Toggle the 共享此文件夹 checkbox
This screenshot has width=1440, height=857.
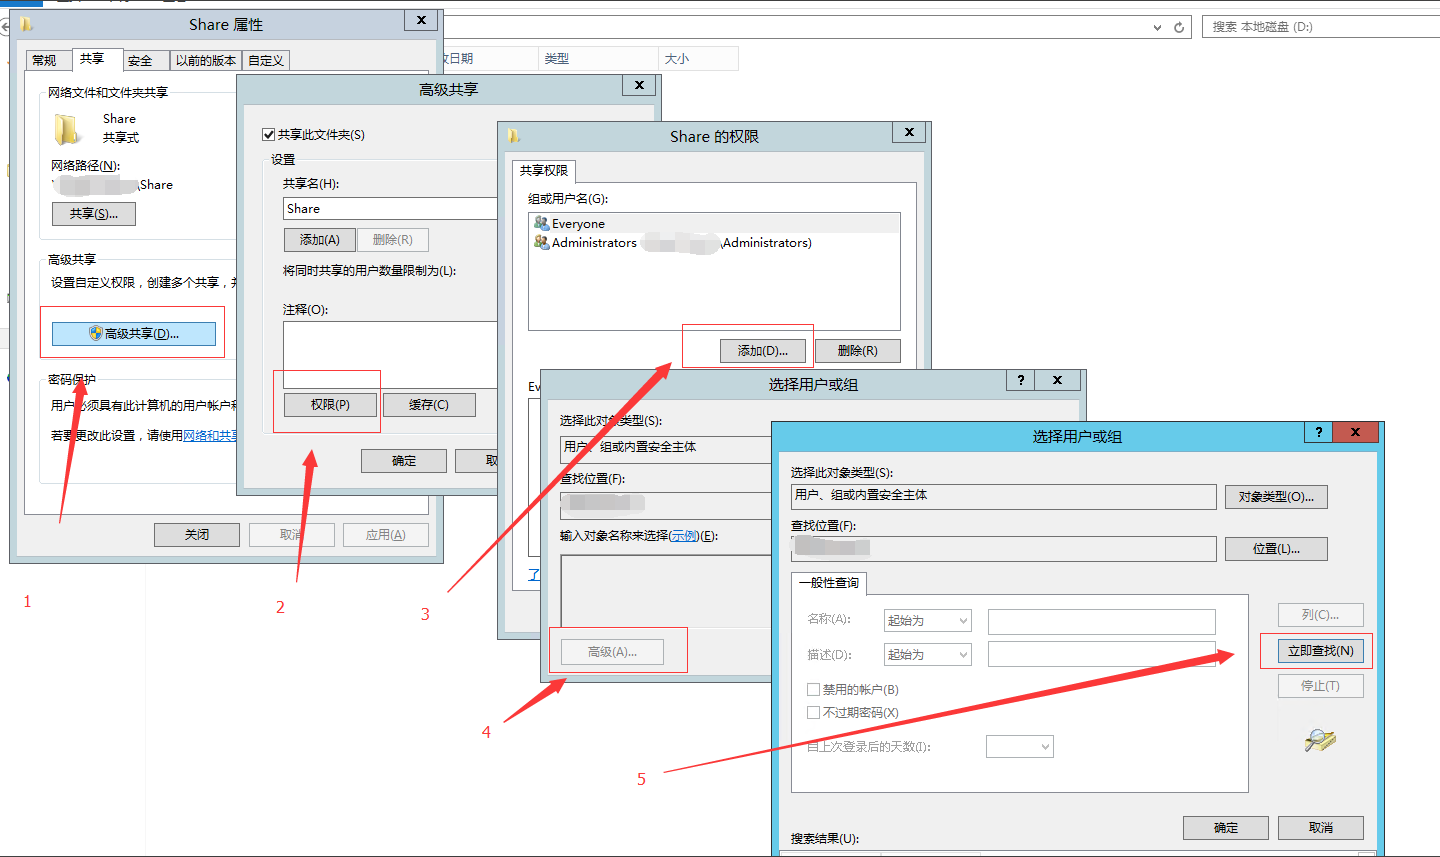(x=268, y=135)
